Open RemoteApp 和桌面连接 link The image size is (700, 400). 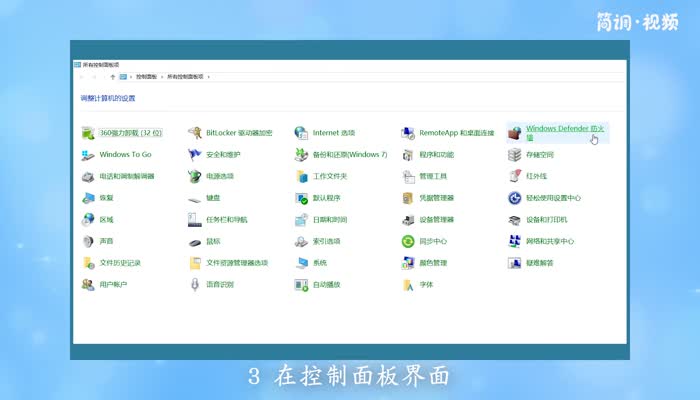[457, 133]
